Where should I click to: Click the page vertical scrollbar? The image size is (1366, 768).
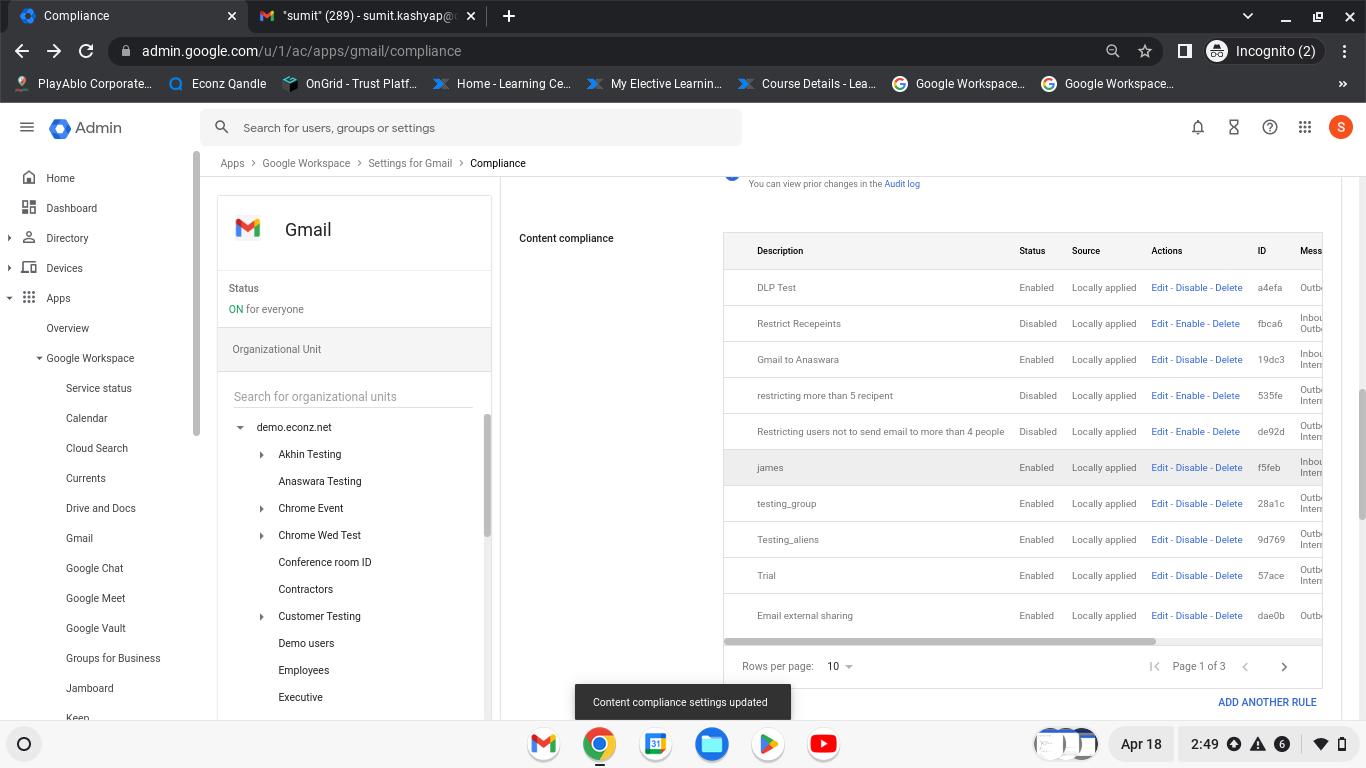1361,453
